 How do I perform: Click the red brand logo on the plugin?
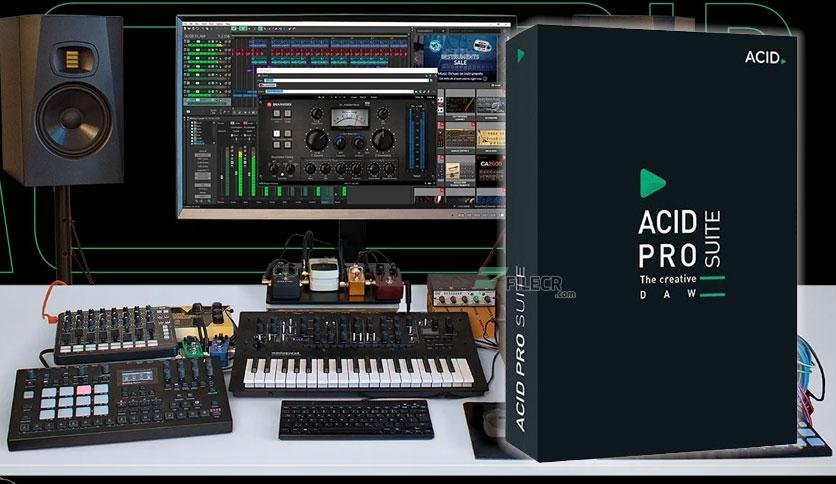(x=270, y=104)
